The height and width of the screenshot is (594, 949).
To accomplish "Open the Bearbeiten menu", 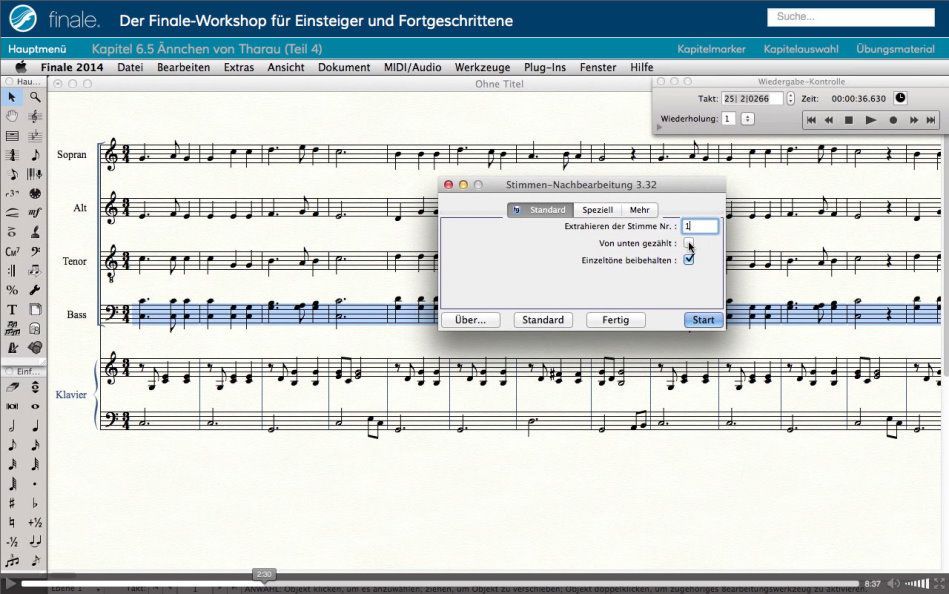I will pyautogui.click(x=183, y=67).
